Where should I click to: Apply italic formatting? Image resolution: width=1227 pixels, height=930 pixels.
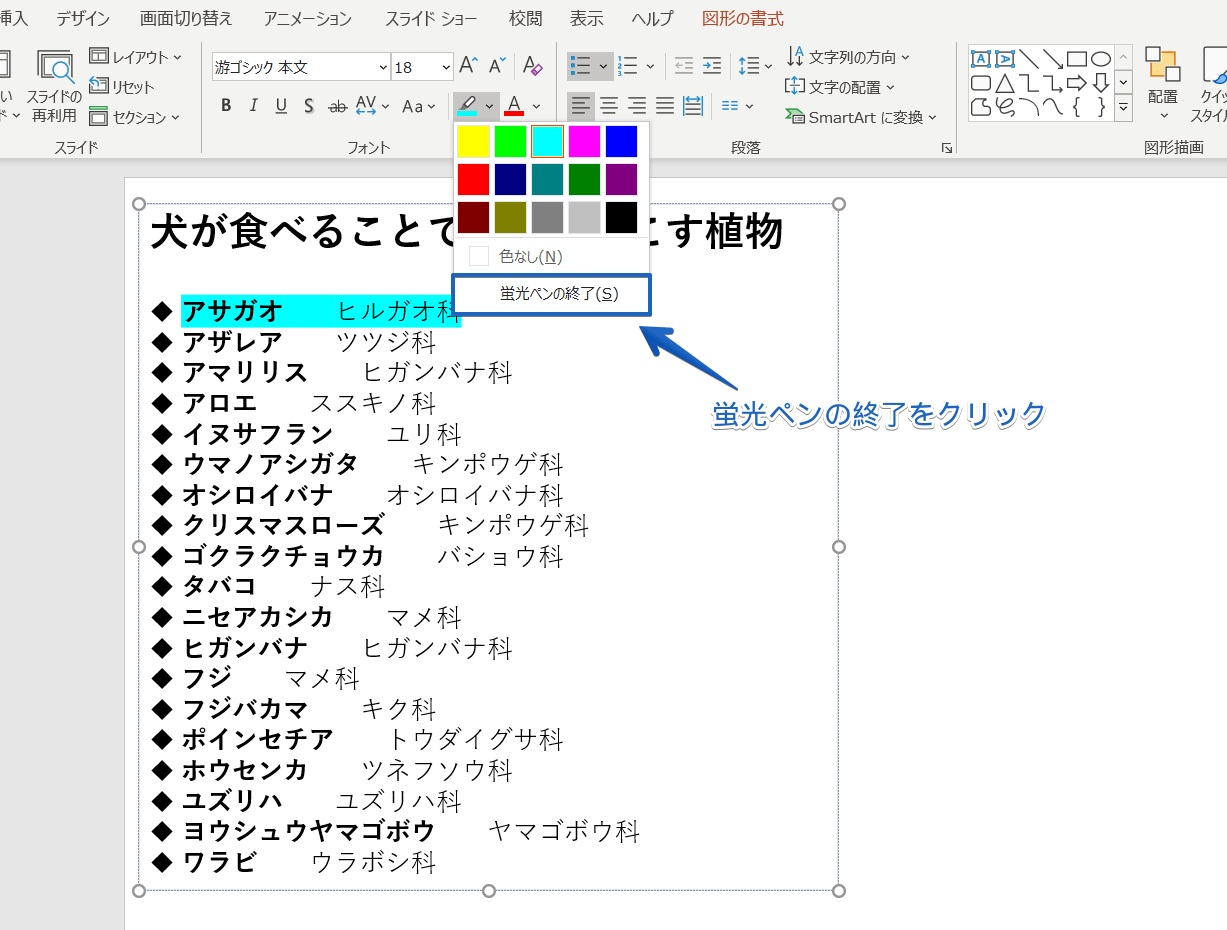[253, 106]
